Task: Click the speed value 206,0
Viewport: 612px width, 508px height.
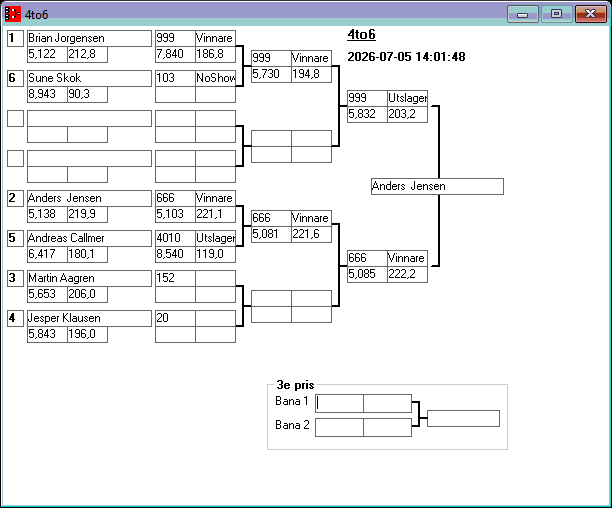Action: coord(87,294)
